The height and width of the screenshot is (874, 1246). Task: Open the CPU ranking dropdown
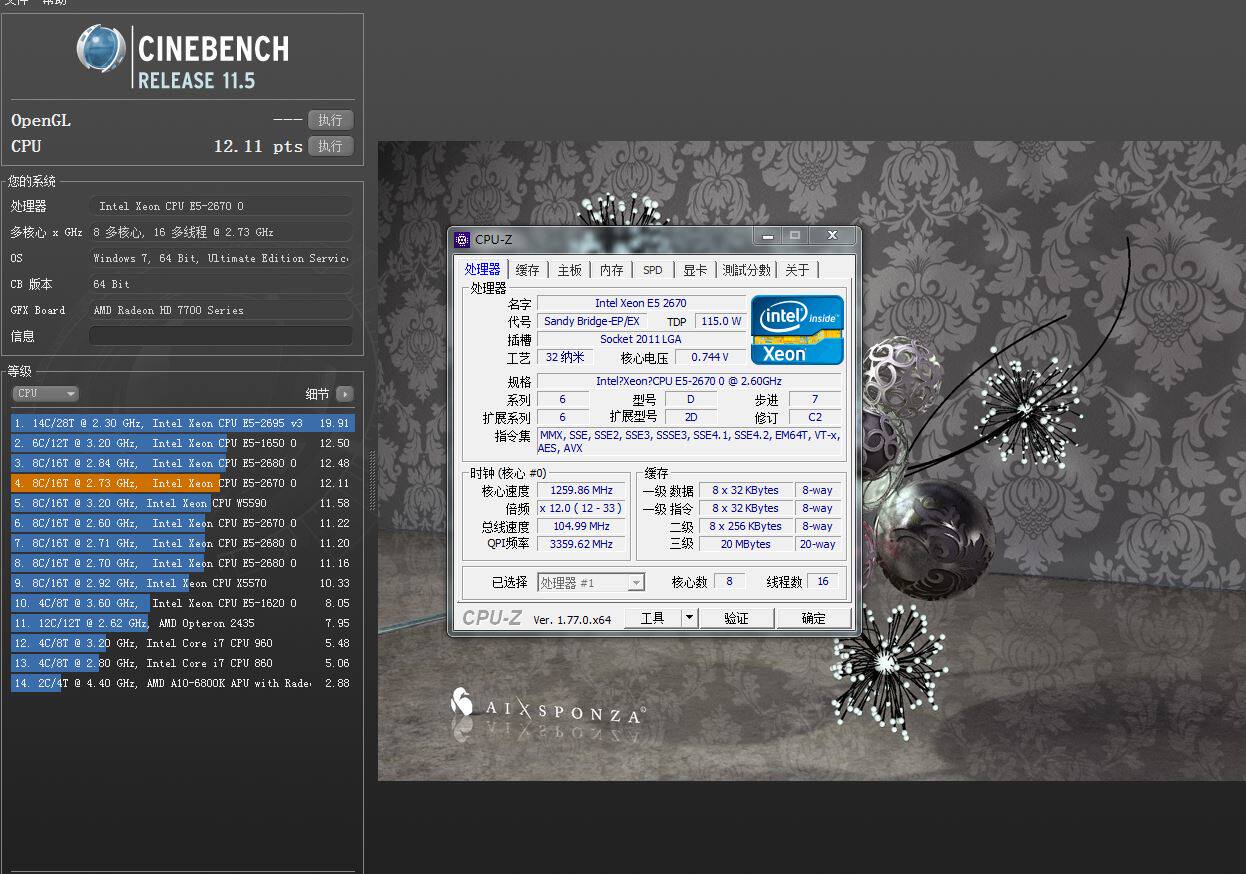pyautogui.click(x=45, y=394)
